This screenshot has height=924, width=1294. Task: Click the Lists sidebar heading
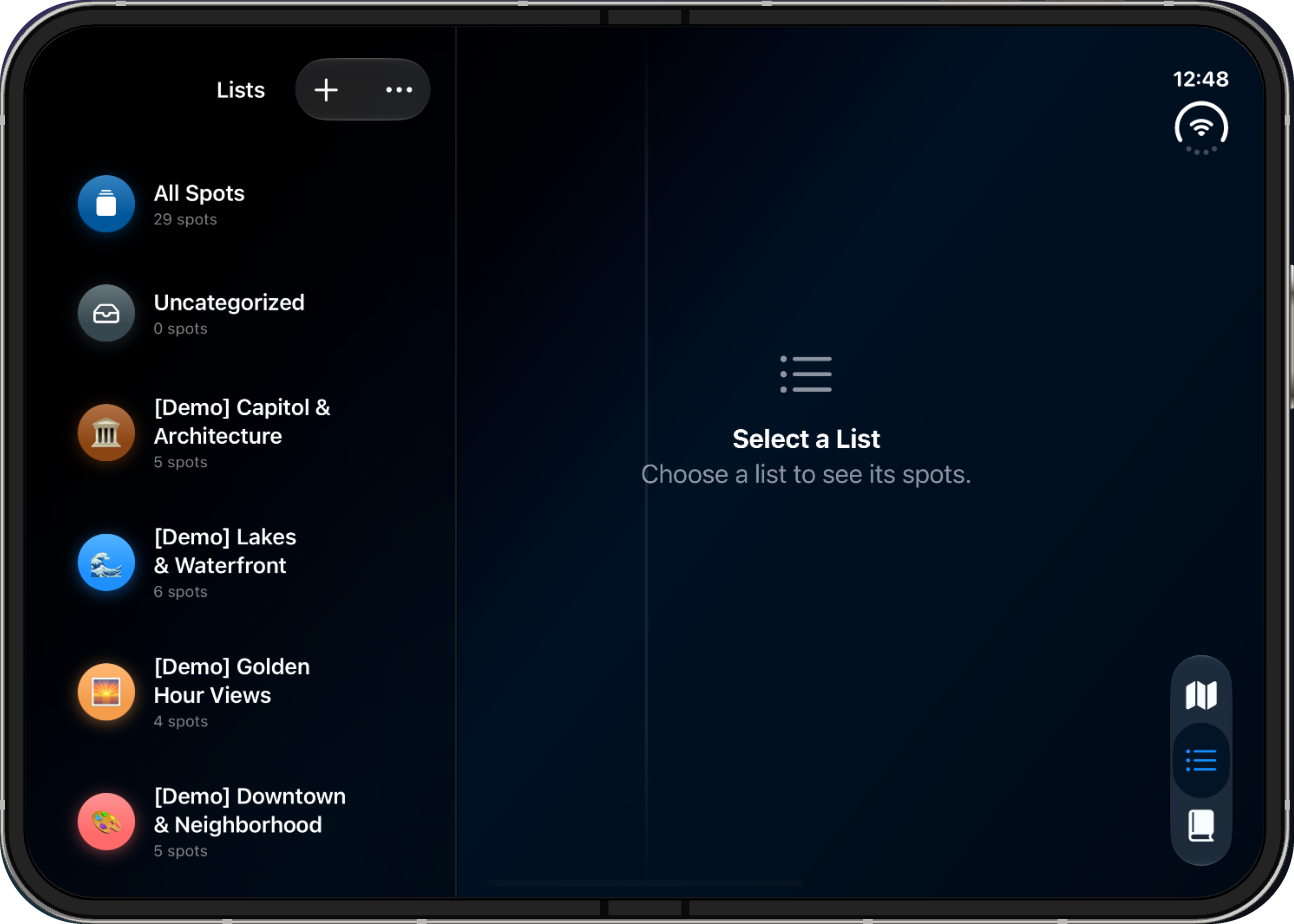241,90
